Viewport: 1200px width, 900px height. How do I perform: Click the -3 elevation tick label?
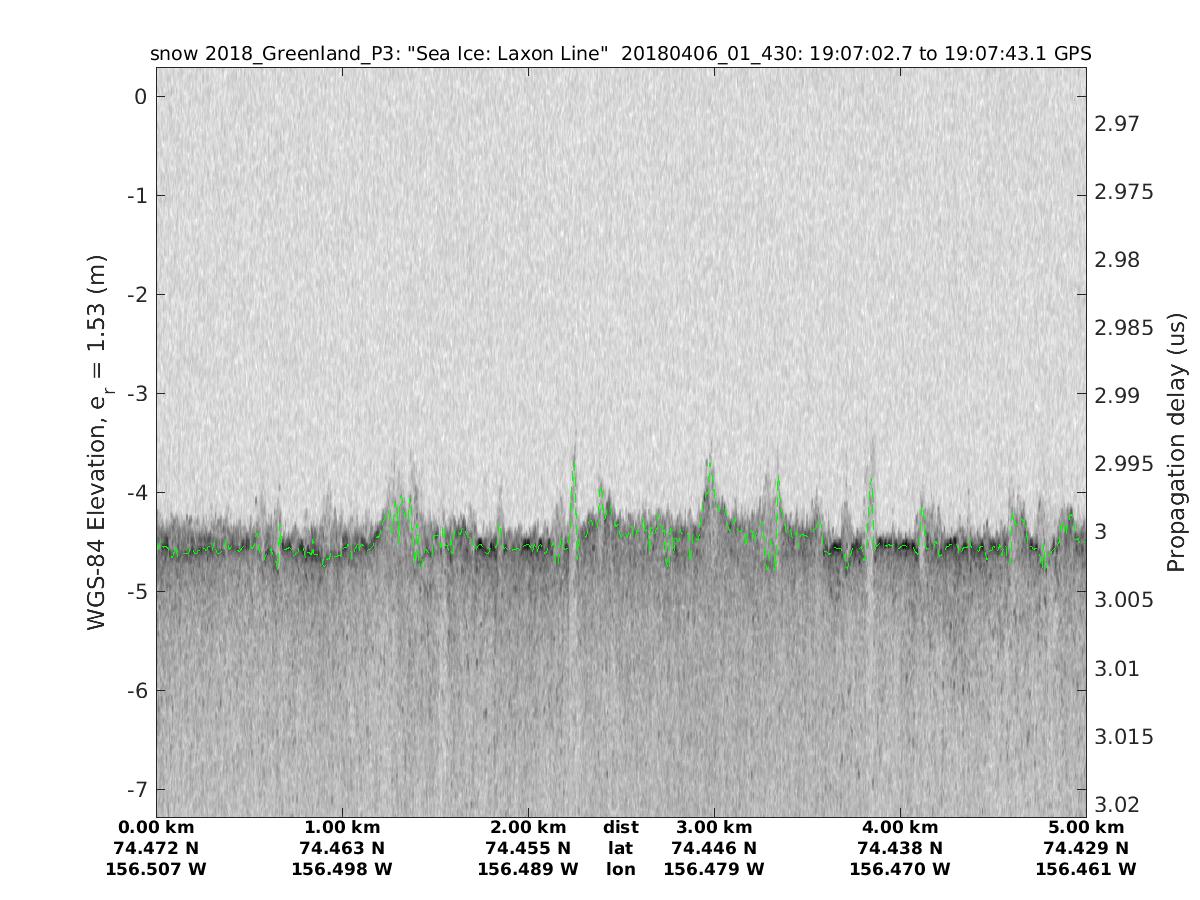tap(137, 393)
